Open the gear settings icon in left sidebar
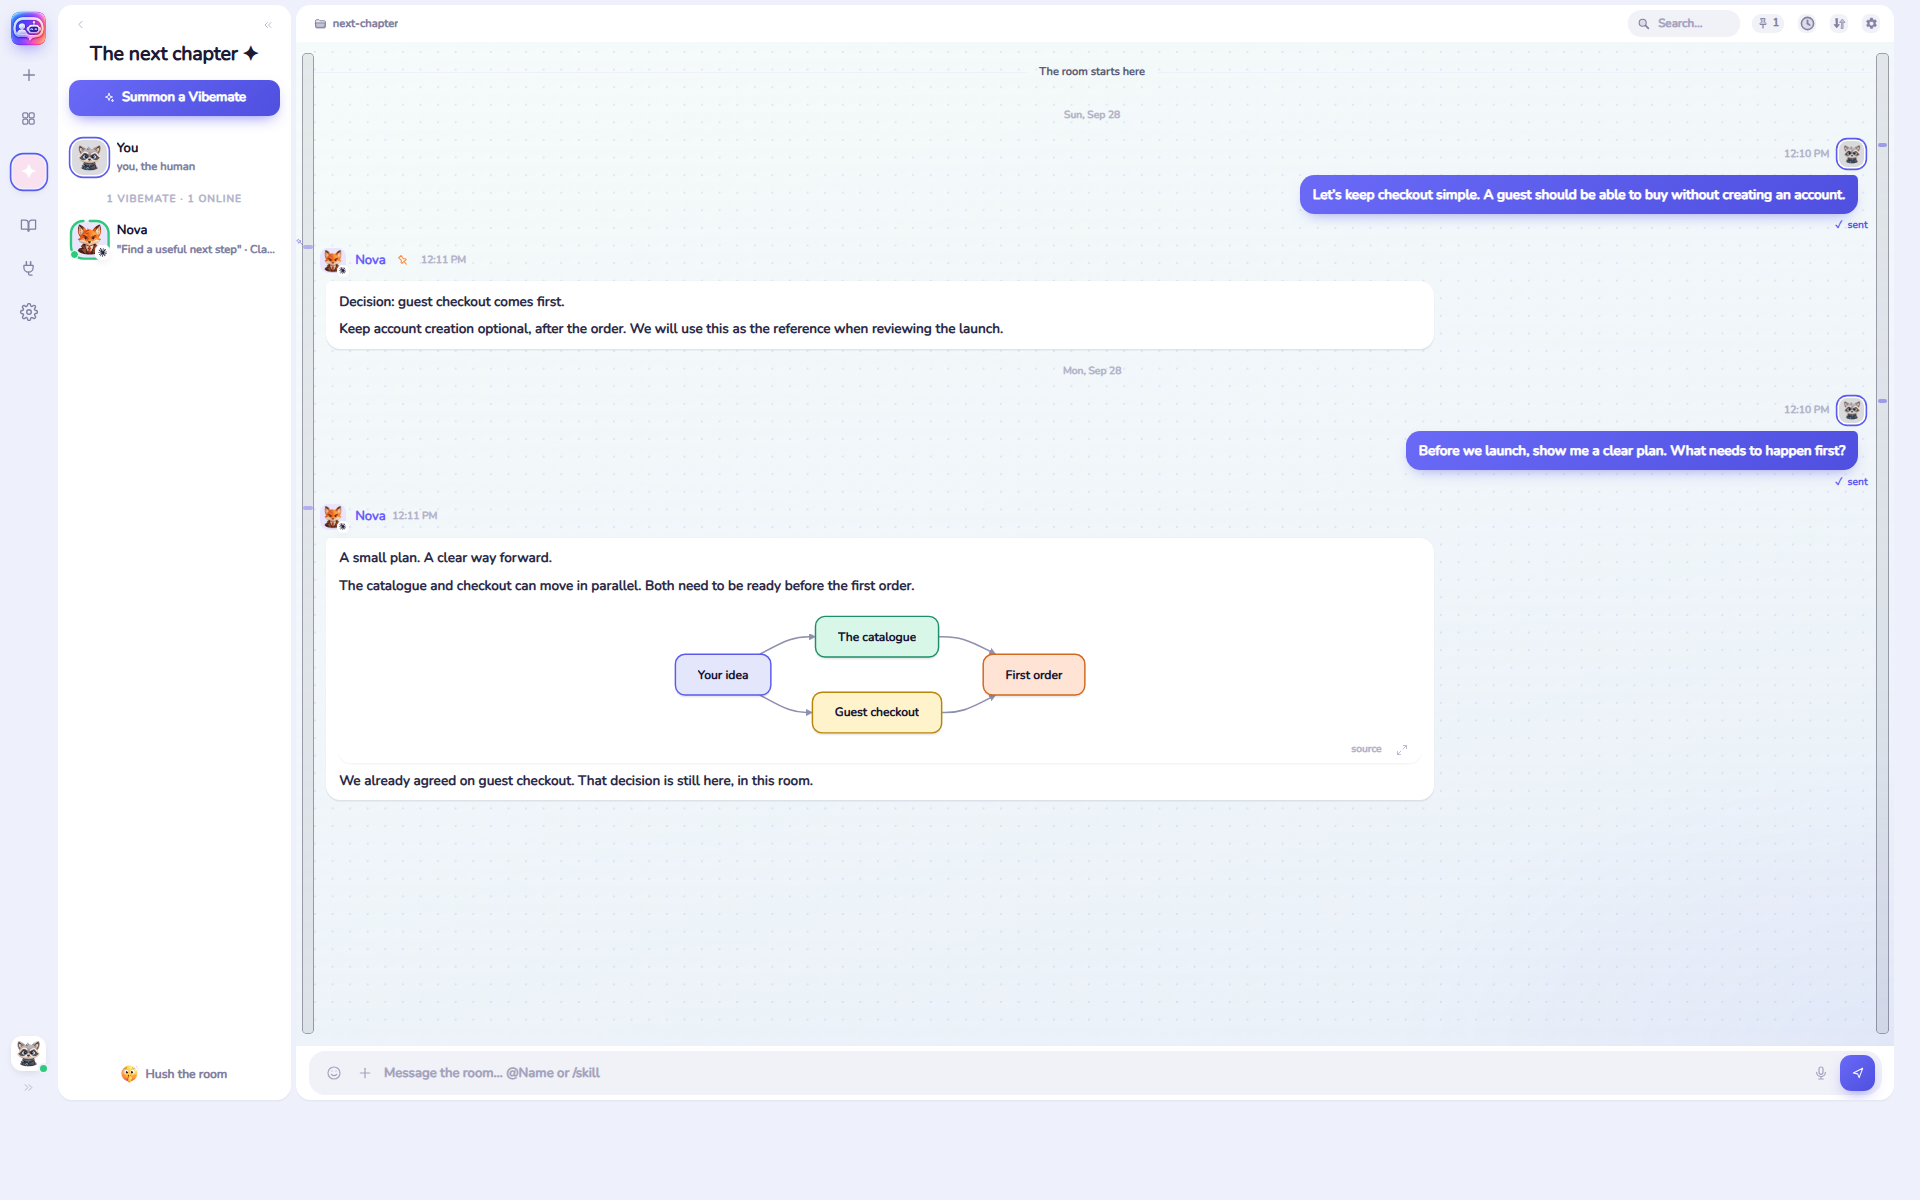This screenshot has width=1920, height=1200. [29, 312]
